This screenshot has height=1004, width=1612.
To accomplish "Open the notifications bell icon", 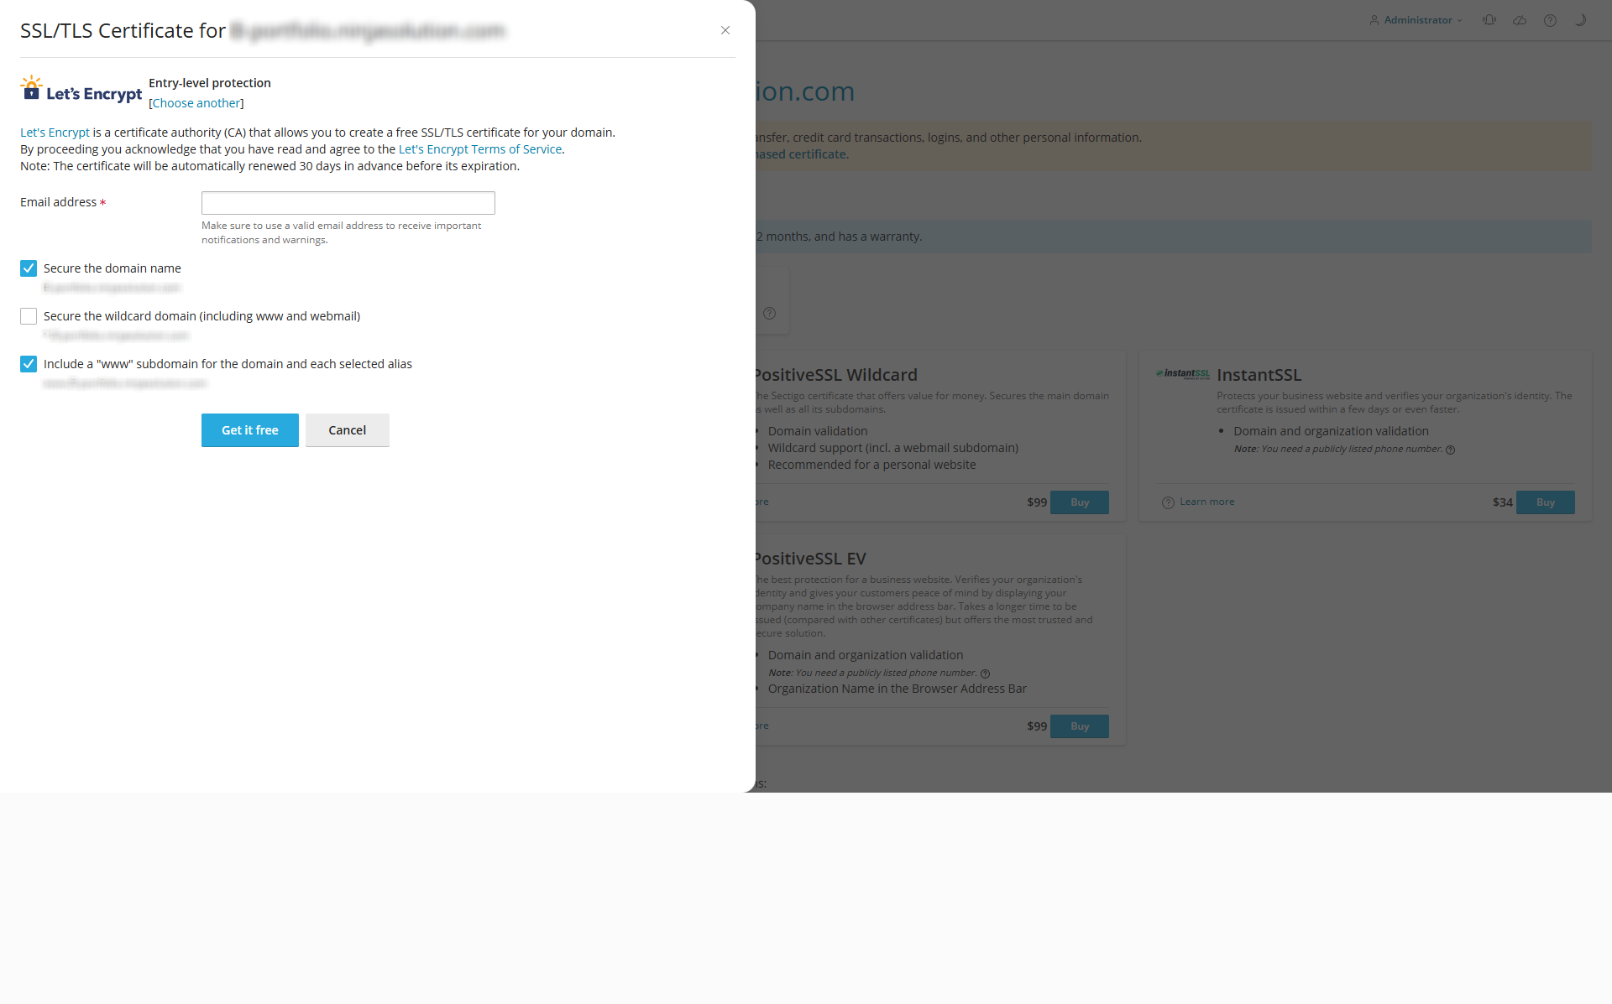I will pyautogui.click(x=1489, y=20).
